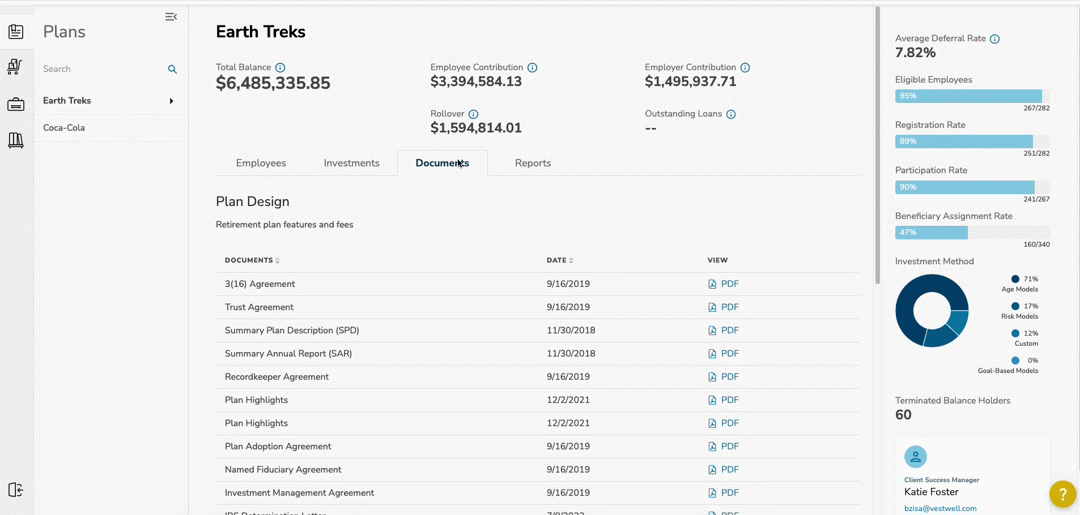Screen dimensions: 1080x515
Task: Click PDF icon for Summary Annual Report (SAR)
Action: coord(713,353)
